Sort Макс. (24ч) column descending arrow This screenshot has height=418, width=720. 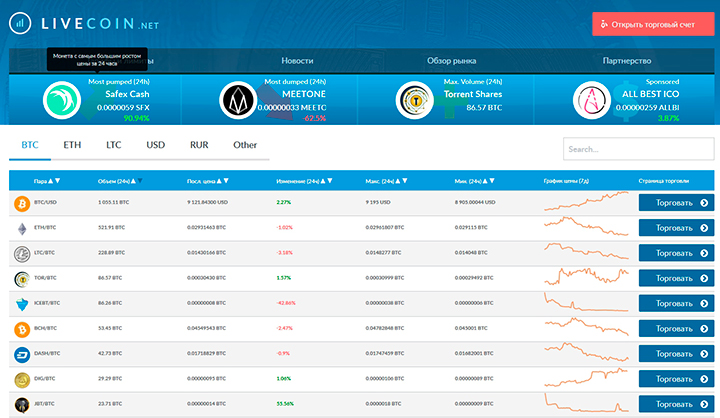coord(405,181)
